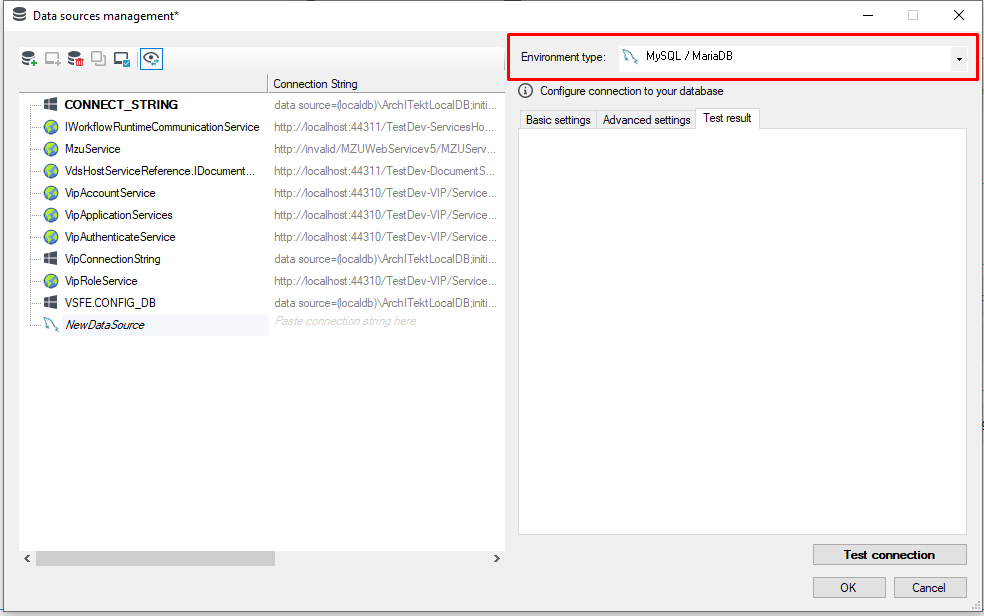Click the globe icon beside VipAuthenticateService

[x=51, y=236]
